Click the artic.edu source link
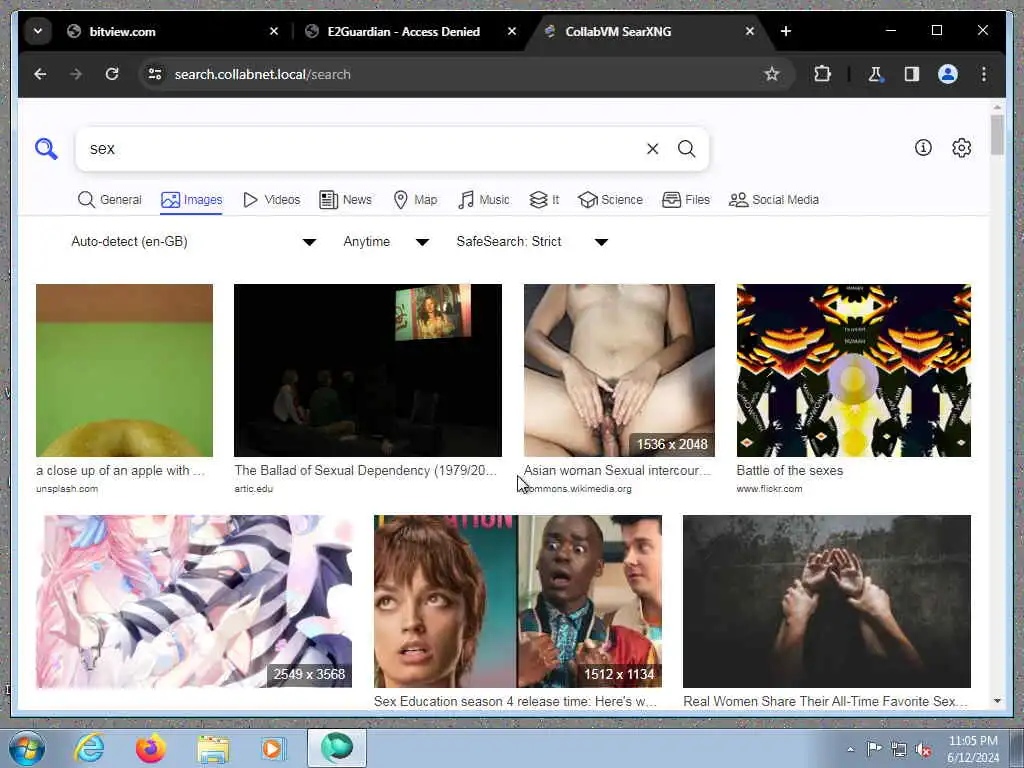 pos(253,488)
